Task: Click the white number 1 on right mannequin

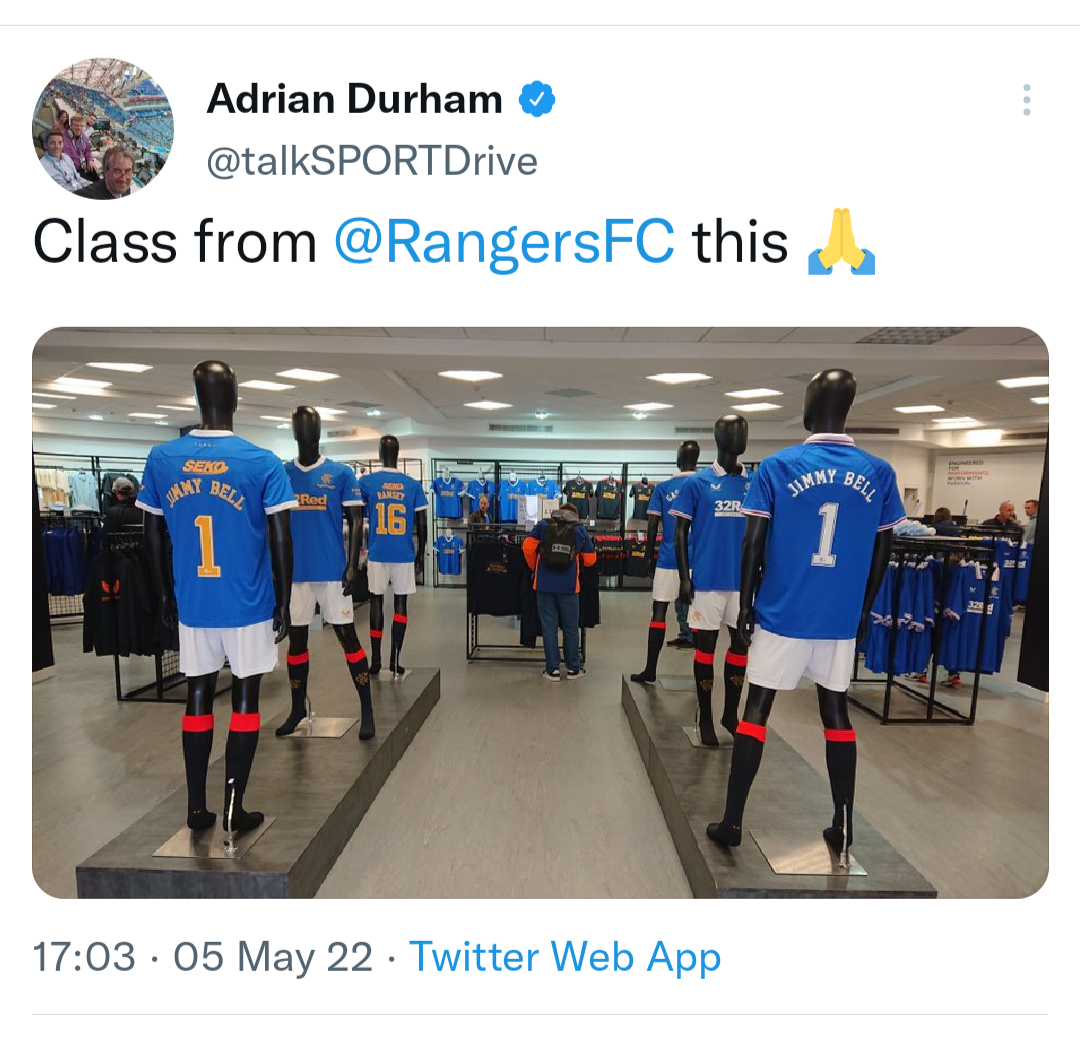Action: [825, 534]
